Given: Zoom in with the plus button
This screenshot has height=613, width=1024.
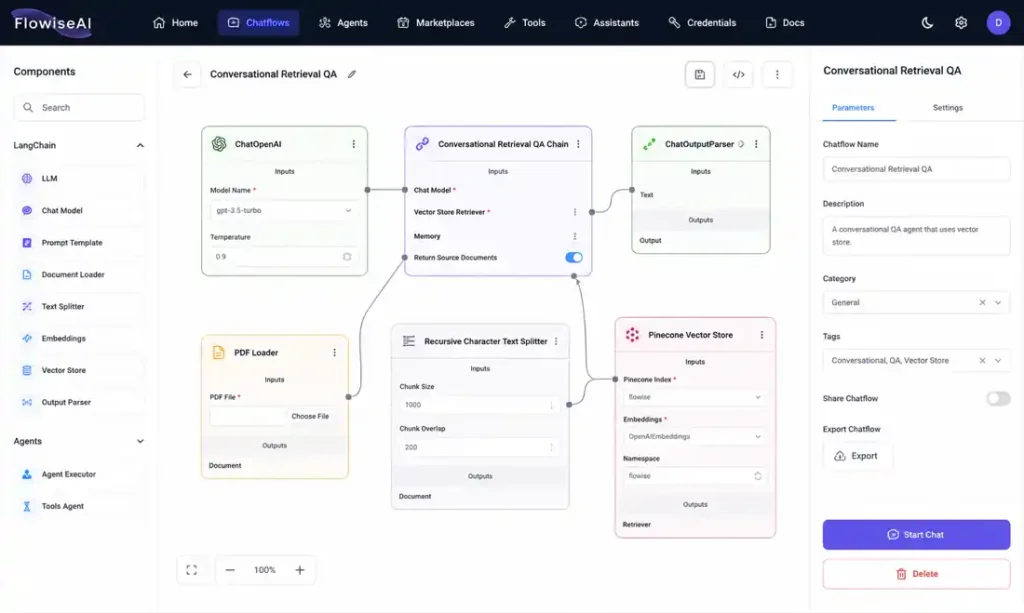Looking at the screenshot, I should click(300, 570).
